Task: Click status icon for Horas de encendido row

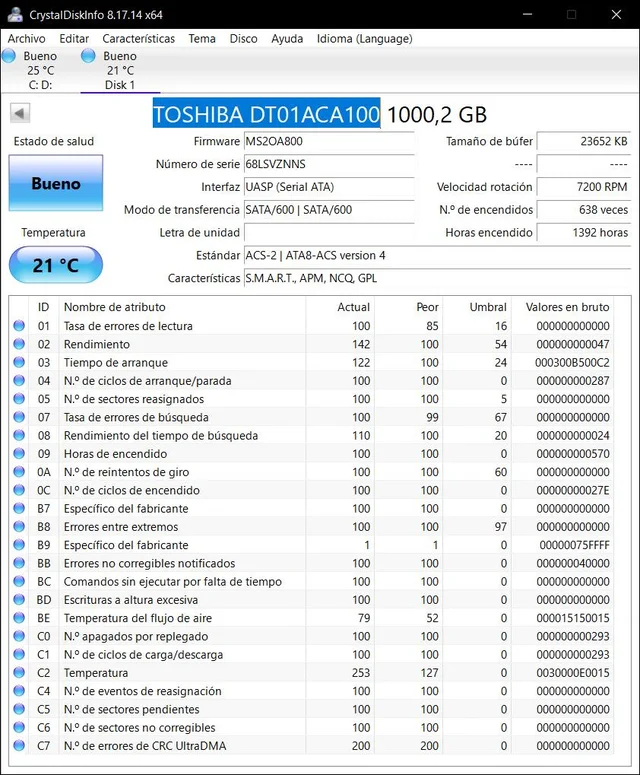Action: click(x=19, y=454)
